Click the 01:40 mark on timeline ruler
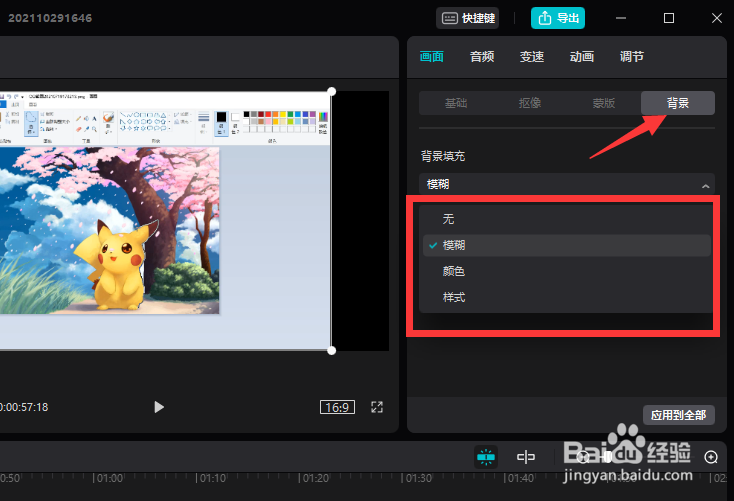This screenshot has width=734, height=501. click(x=519, y=479)
